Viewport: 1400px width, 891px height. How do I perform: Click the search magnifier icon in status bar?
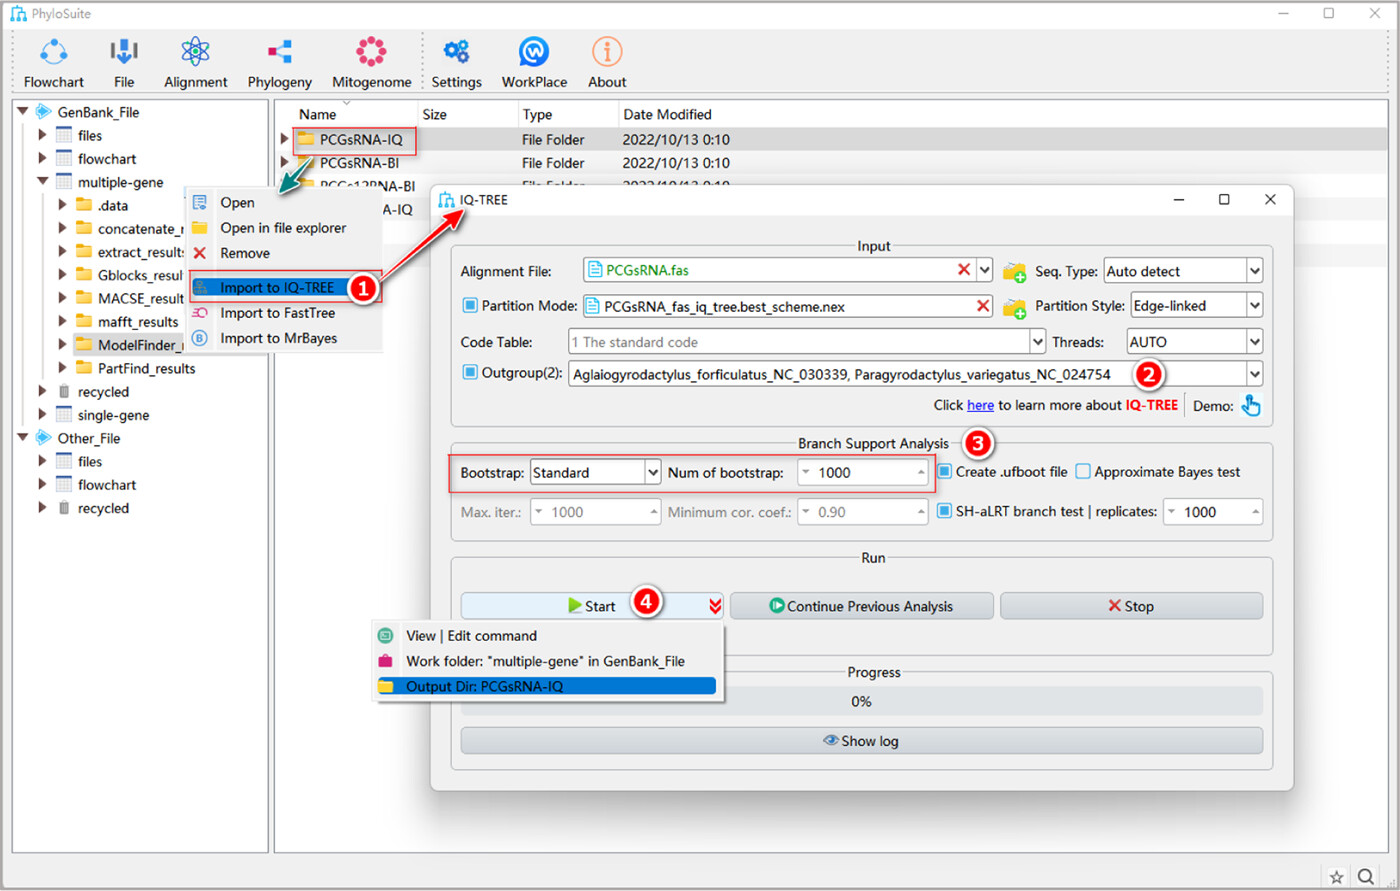pyautogui.click(x=1366, y=877)
